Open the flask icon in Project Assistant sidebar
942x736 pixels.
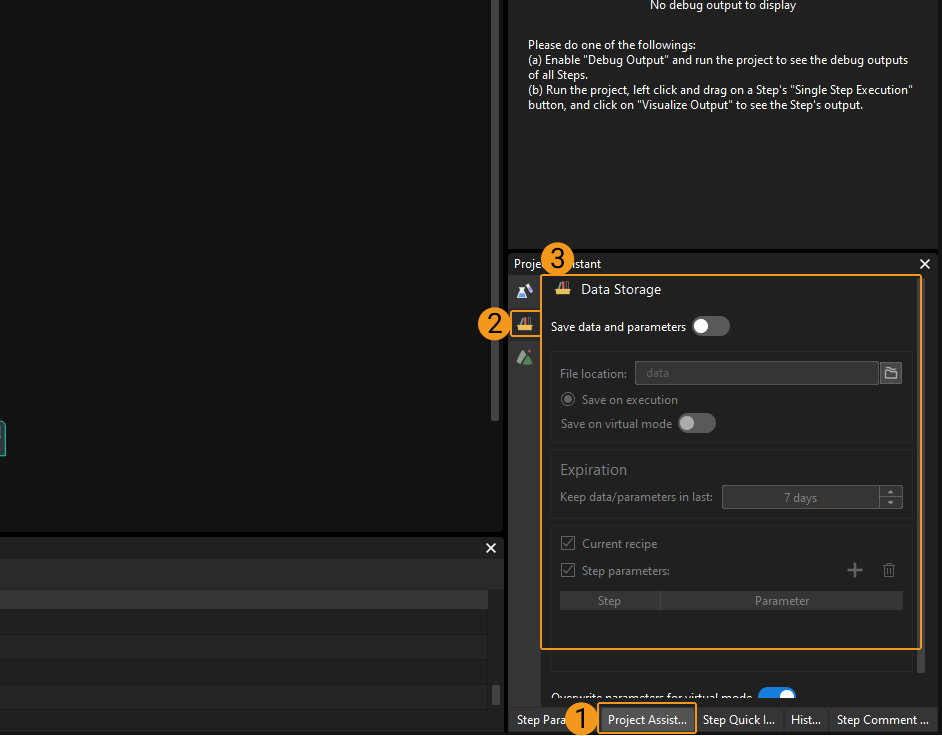tap(524, 291)
